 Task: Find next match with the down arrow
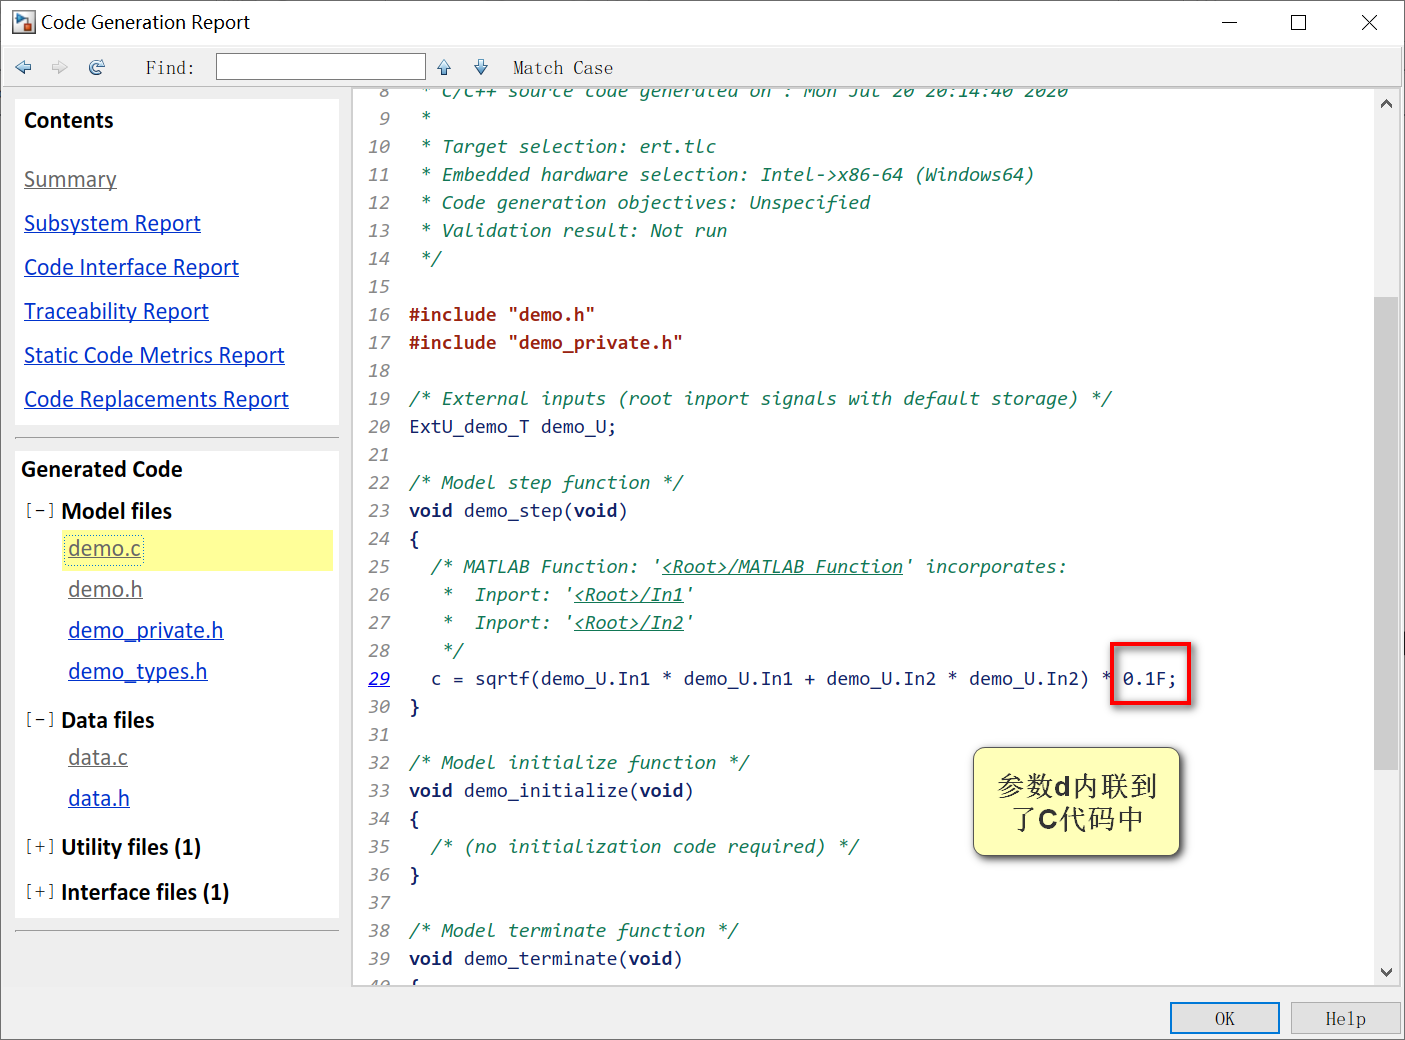(481, 67)
